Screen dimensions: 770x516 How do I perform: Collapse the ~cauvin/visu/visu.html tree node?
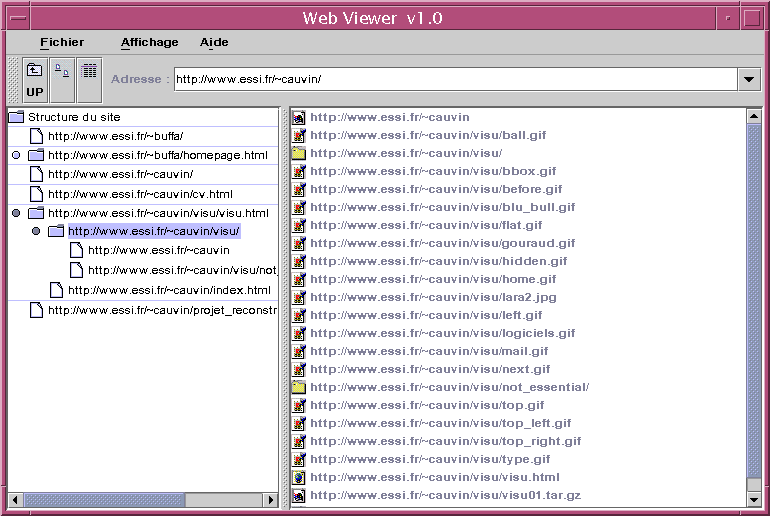tap(16, 213)
